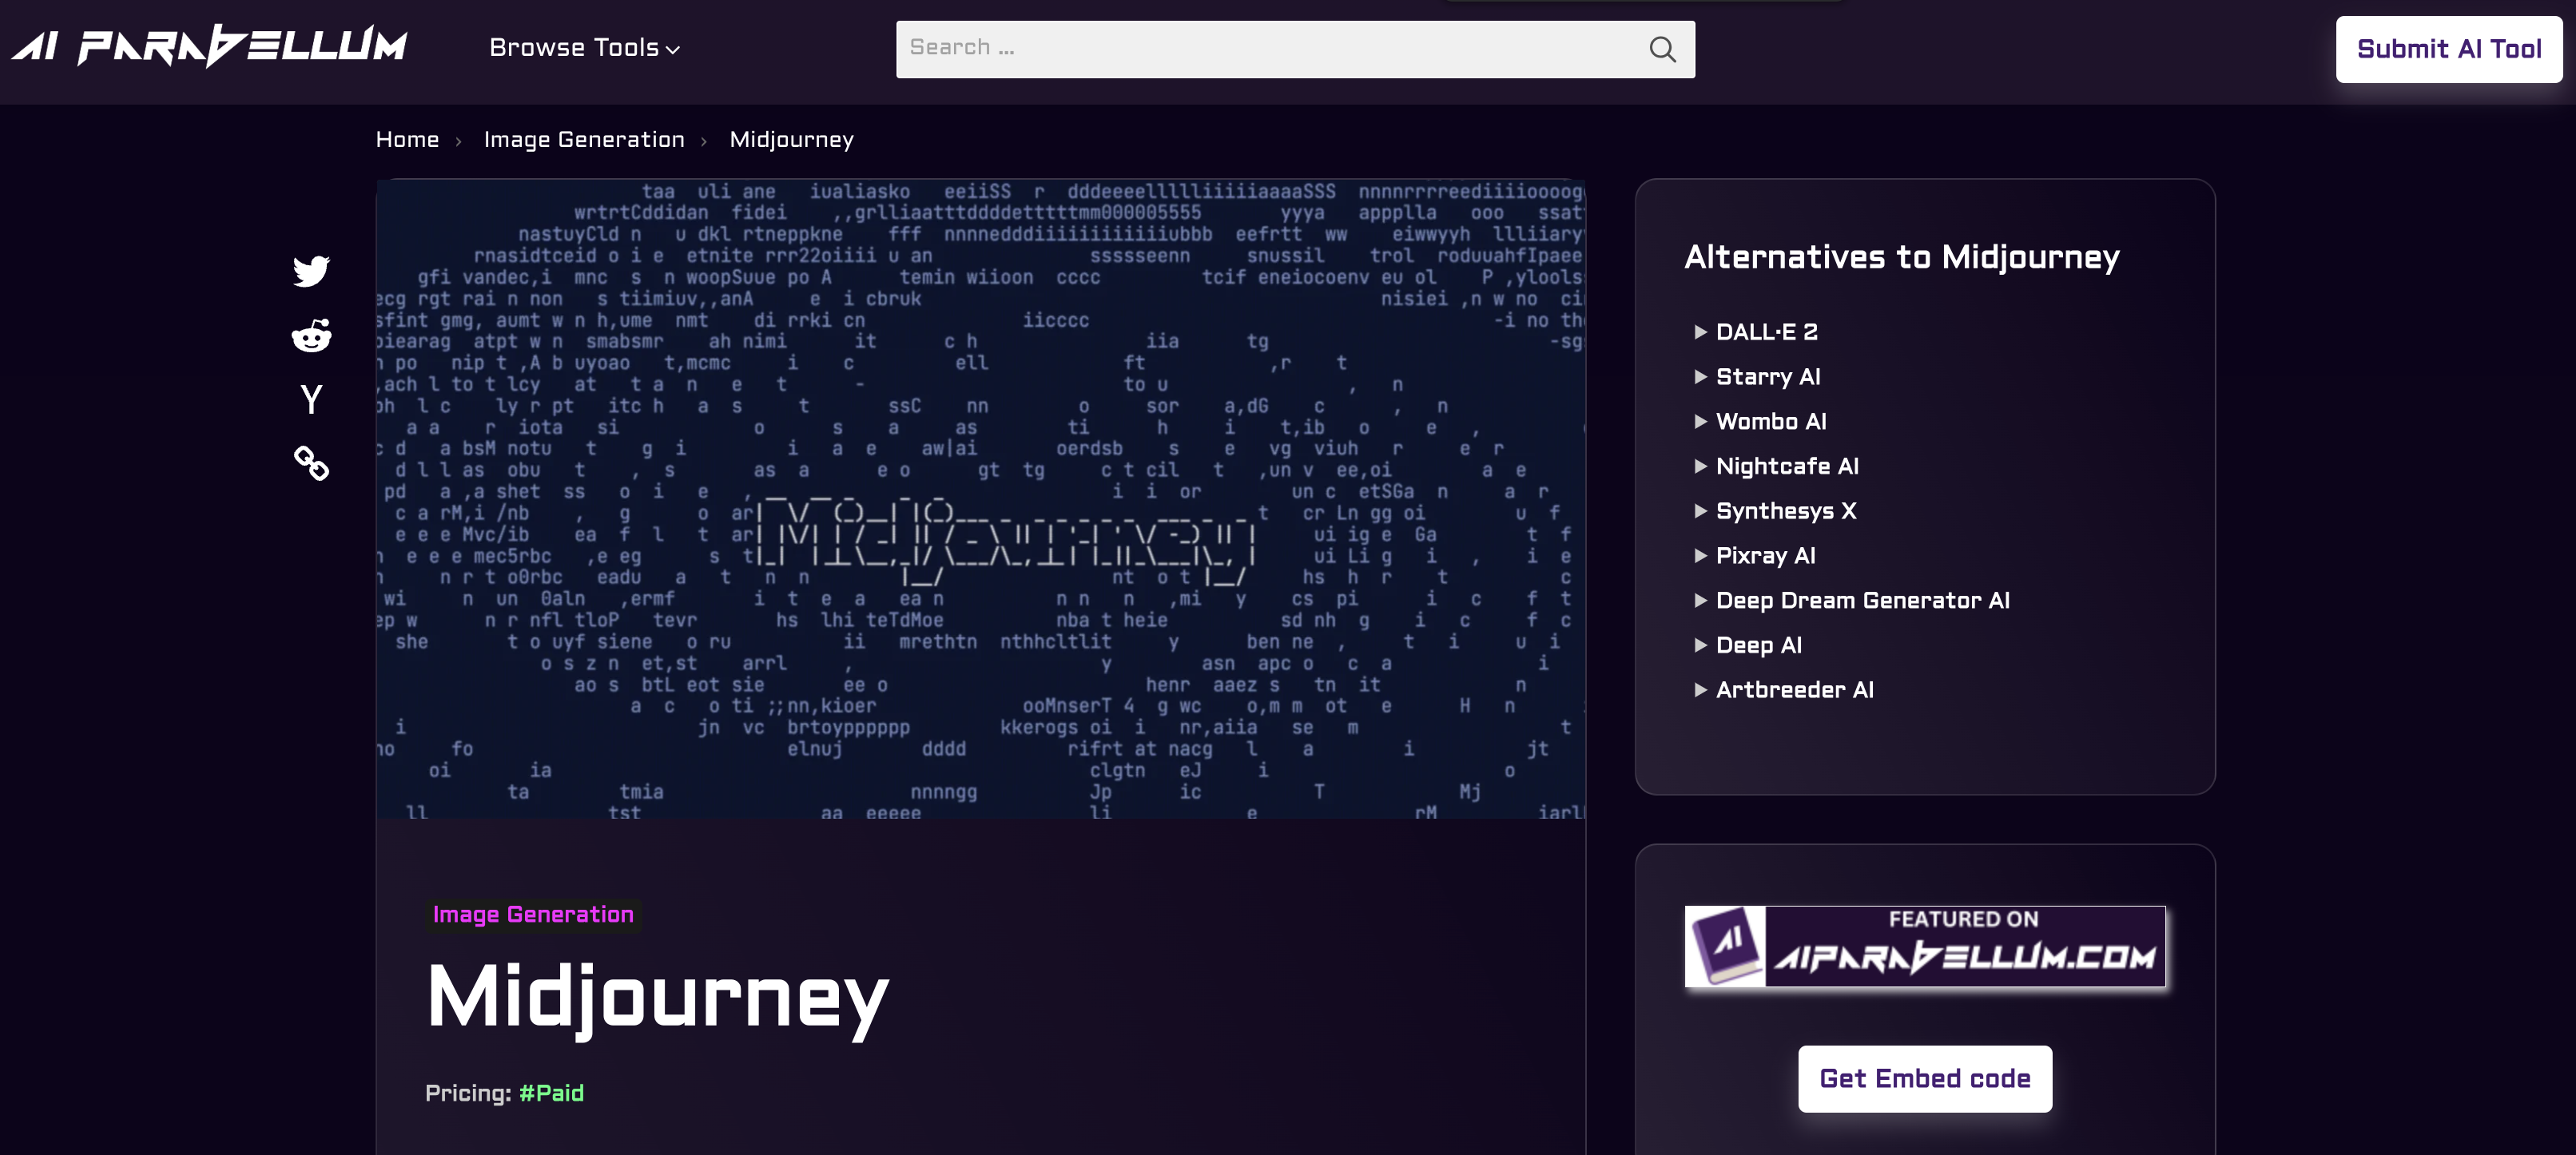Click the #Paid pricing tag
The image size is (2576, 1155).
pyautogui.click(x=551, y=1093)
